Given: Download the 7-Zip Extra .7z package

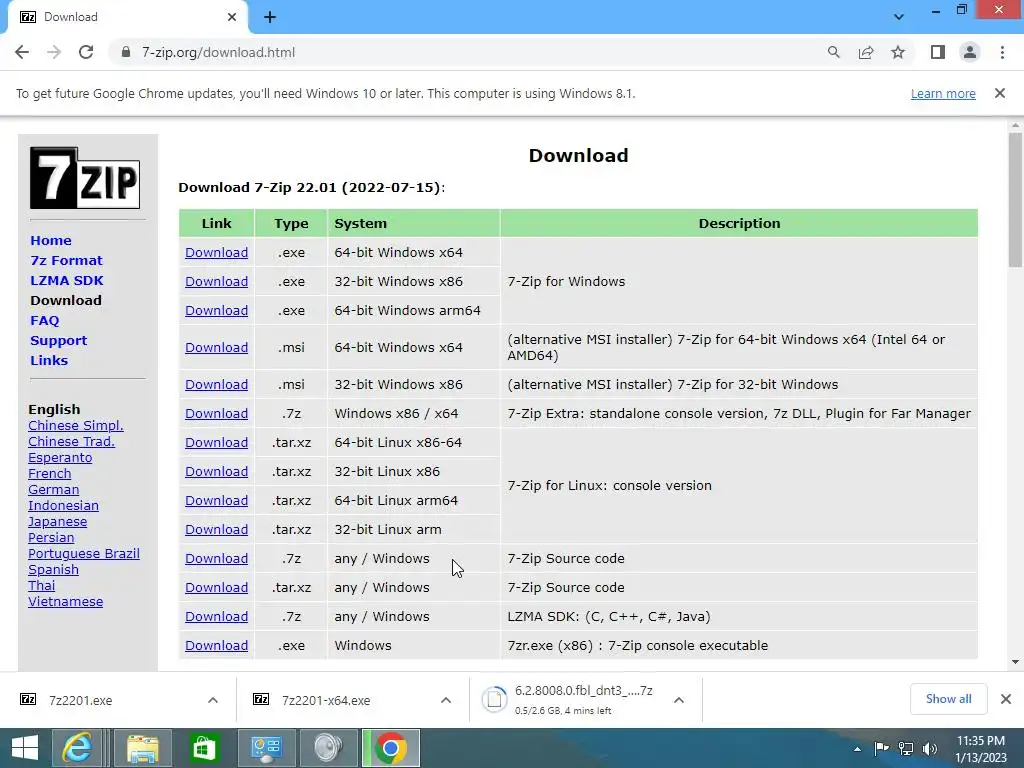Looking at the screenshot, I should pyautogui.click(x=216, y=414).
